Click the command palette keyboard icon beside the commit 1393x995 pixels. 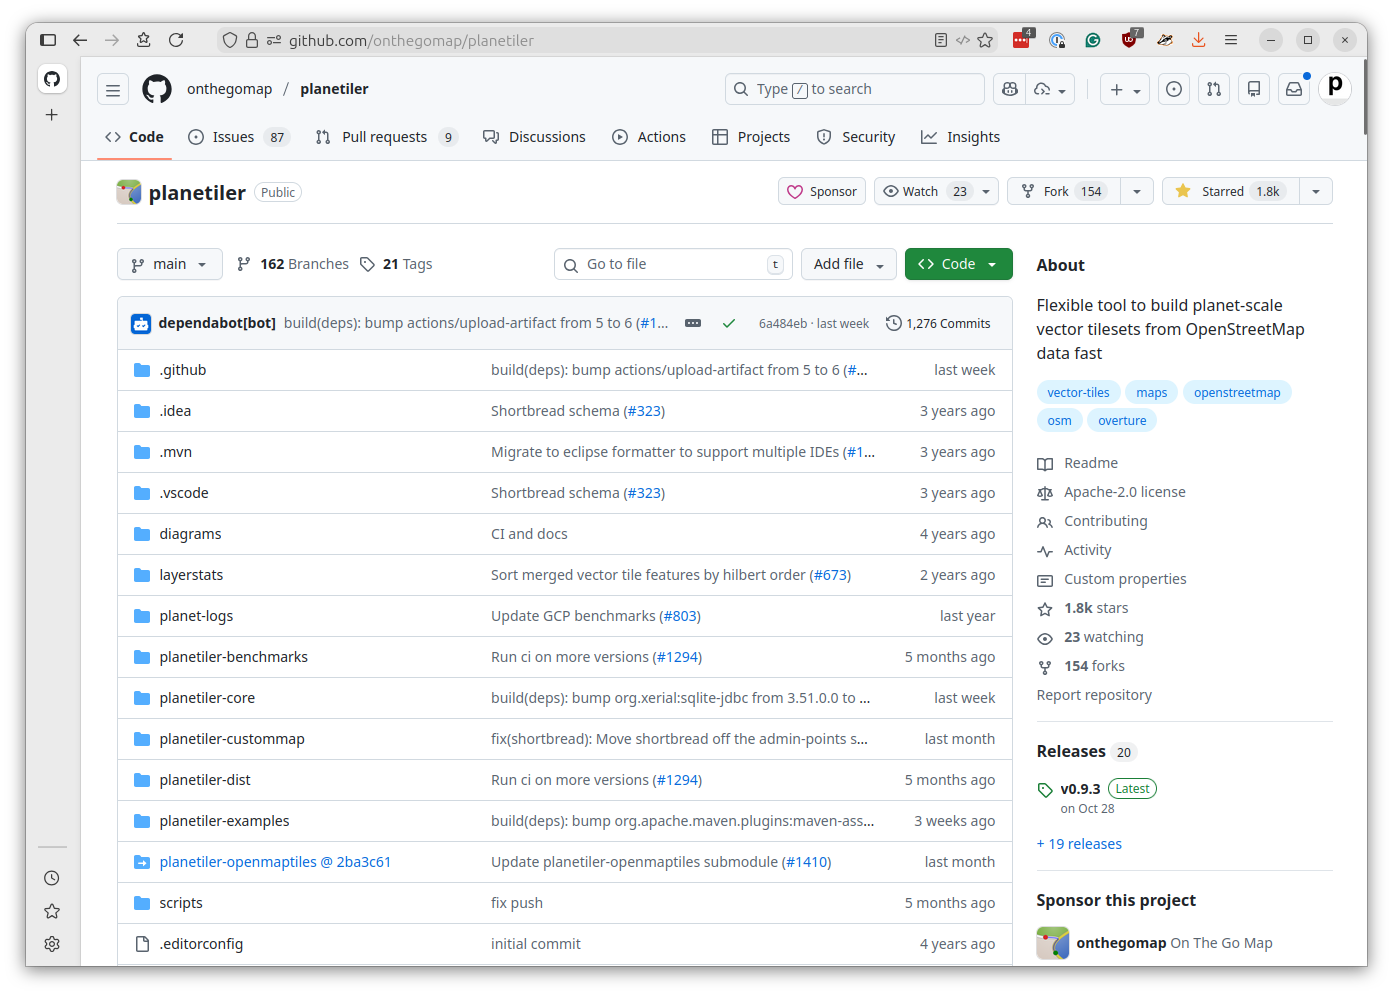[693, 323]
